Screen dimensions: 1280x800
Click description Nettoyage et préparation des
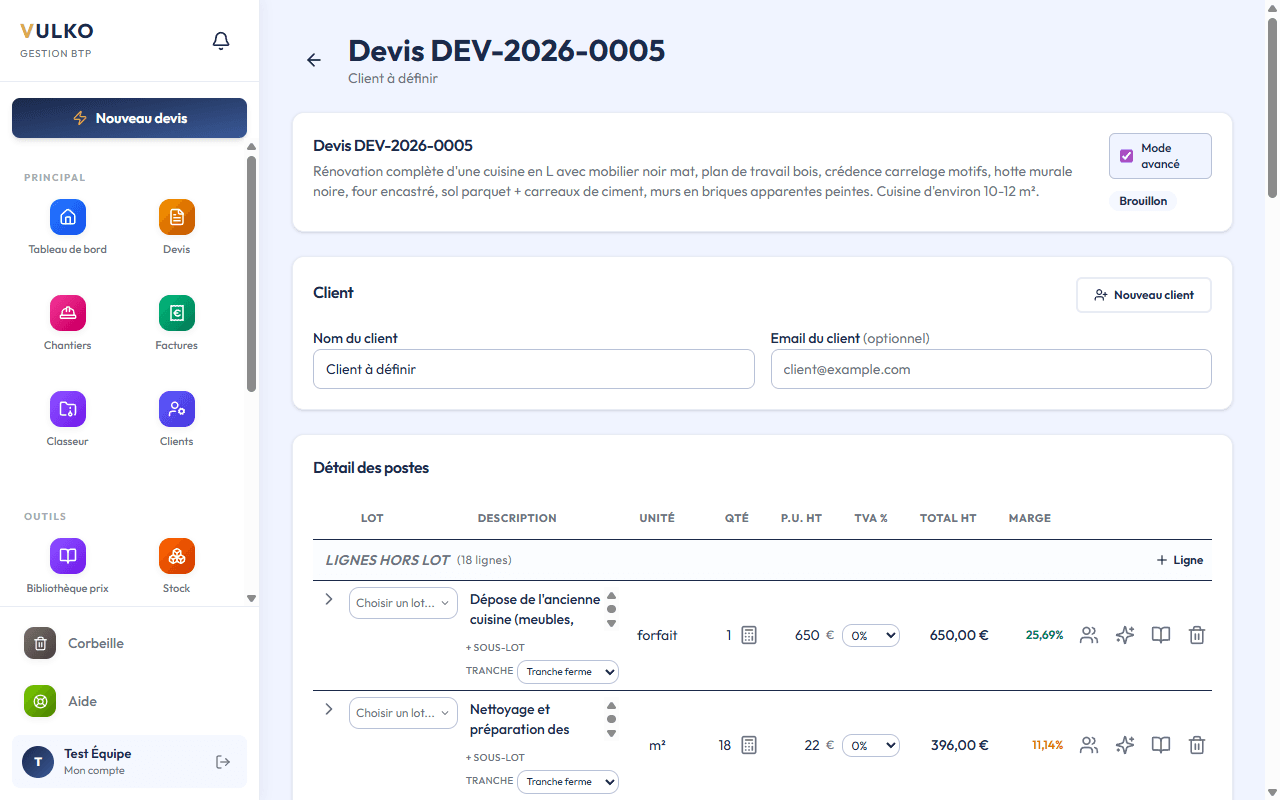pos(520,719)
